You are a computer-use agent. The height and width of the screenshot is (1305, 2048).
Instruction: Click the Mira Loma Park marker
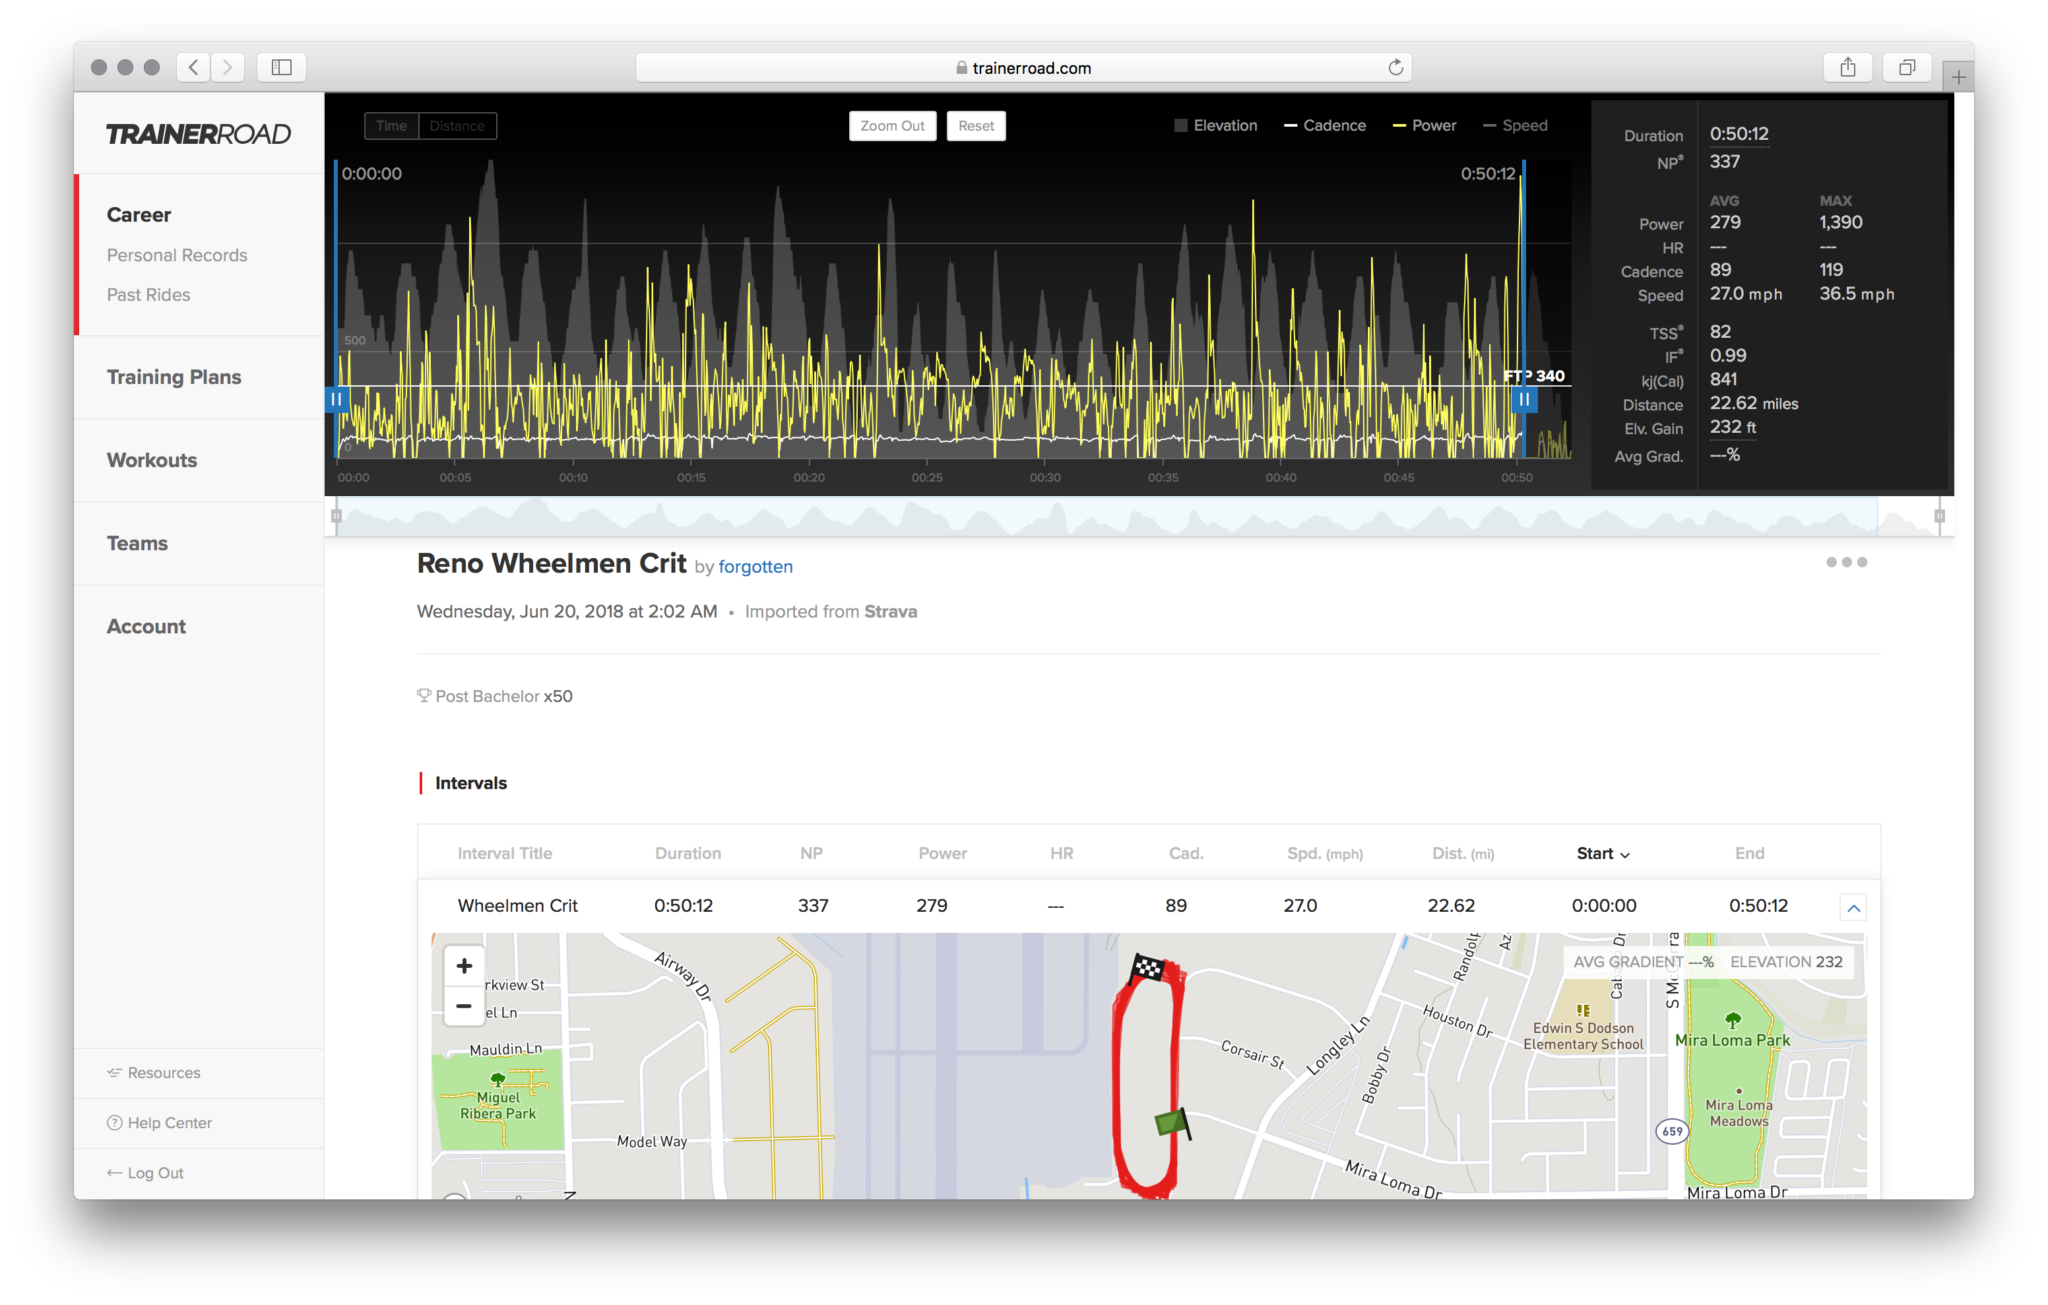(1733, 1020)
